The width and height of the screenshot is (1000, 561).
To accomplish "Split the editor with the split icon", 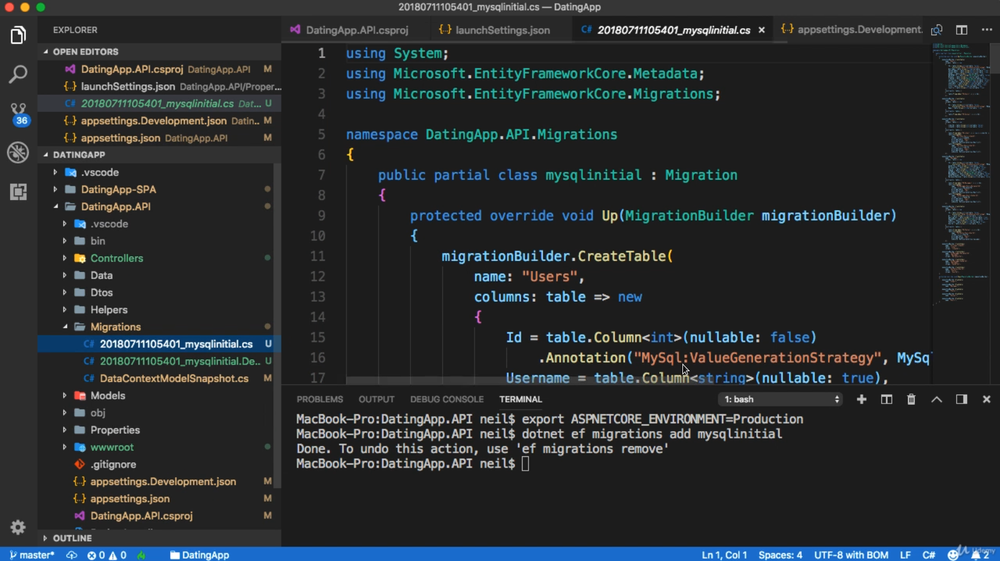I will click(x=962, y=30).
